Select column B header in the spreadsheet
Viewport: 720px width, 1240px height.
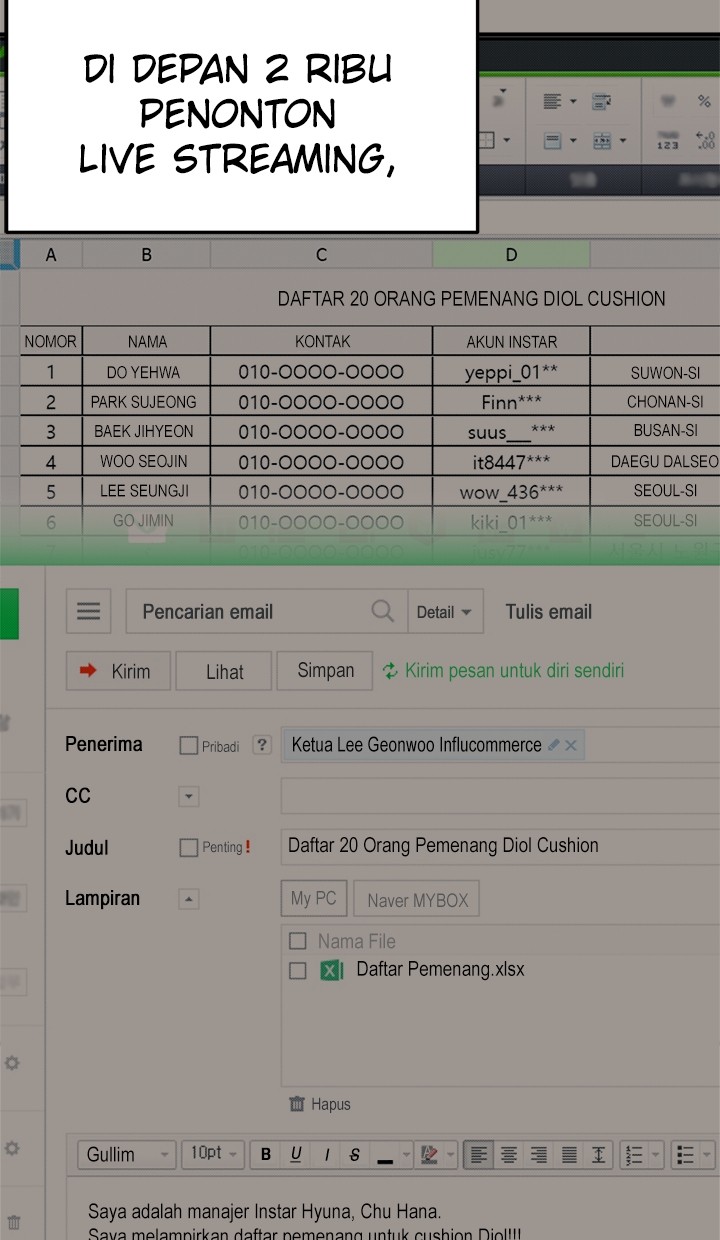point(146,255)
